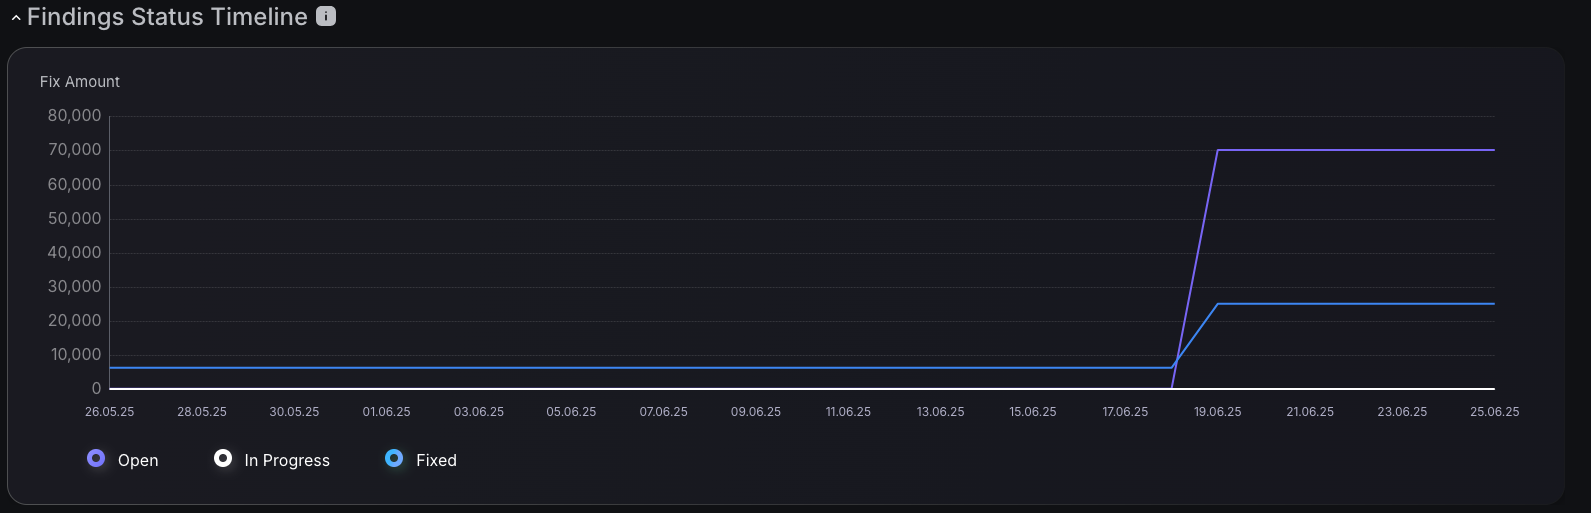Toggle the In Progress series legend marker

point(223,458)
